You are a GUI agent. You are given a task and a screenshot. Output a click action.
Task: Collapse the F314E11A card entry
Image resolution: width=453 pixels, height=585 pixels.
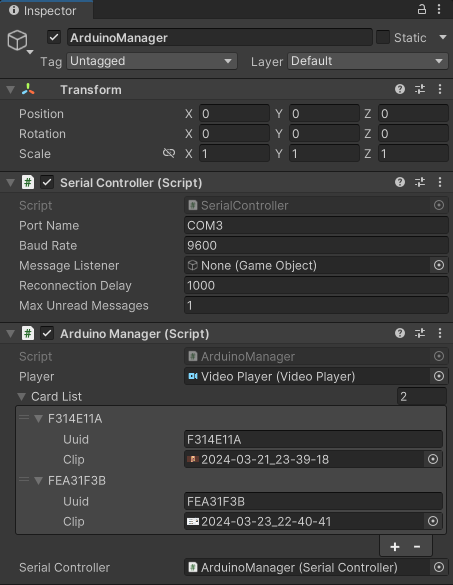[38, 419]
